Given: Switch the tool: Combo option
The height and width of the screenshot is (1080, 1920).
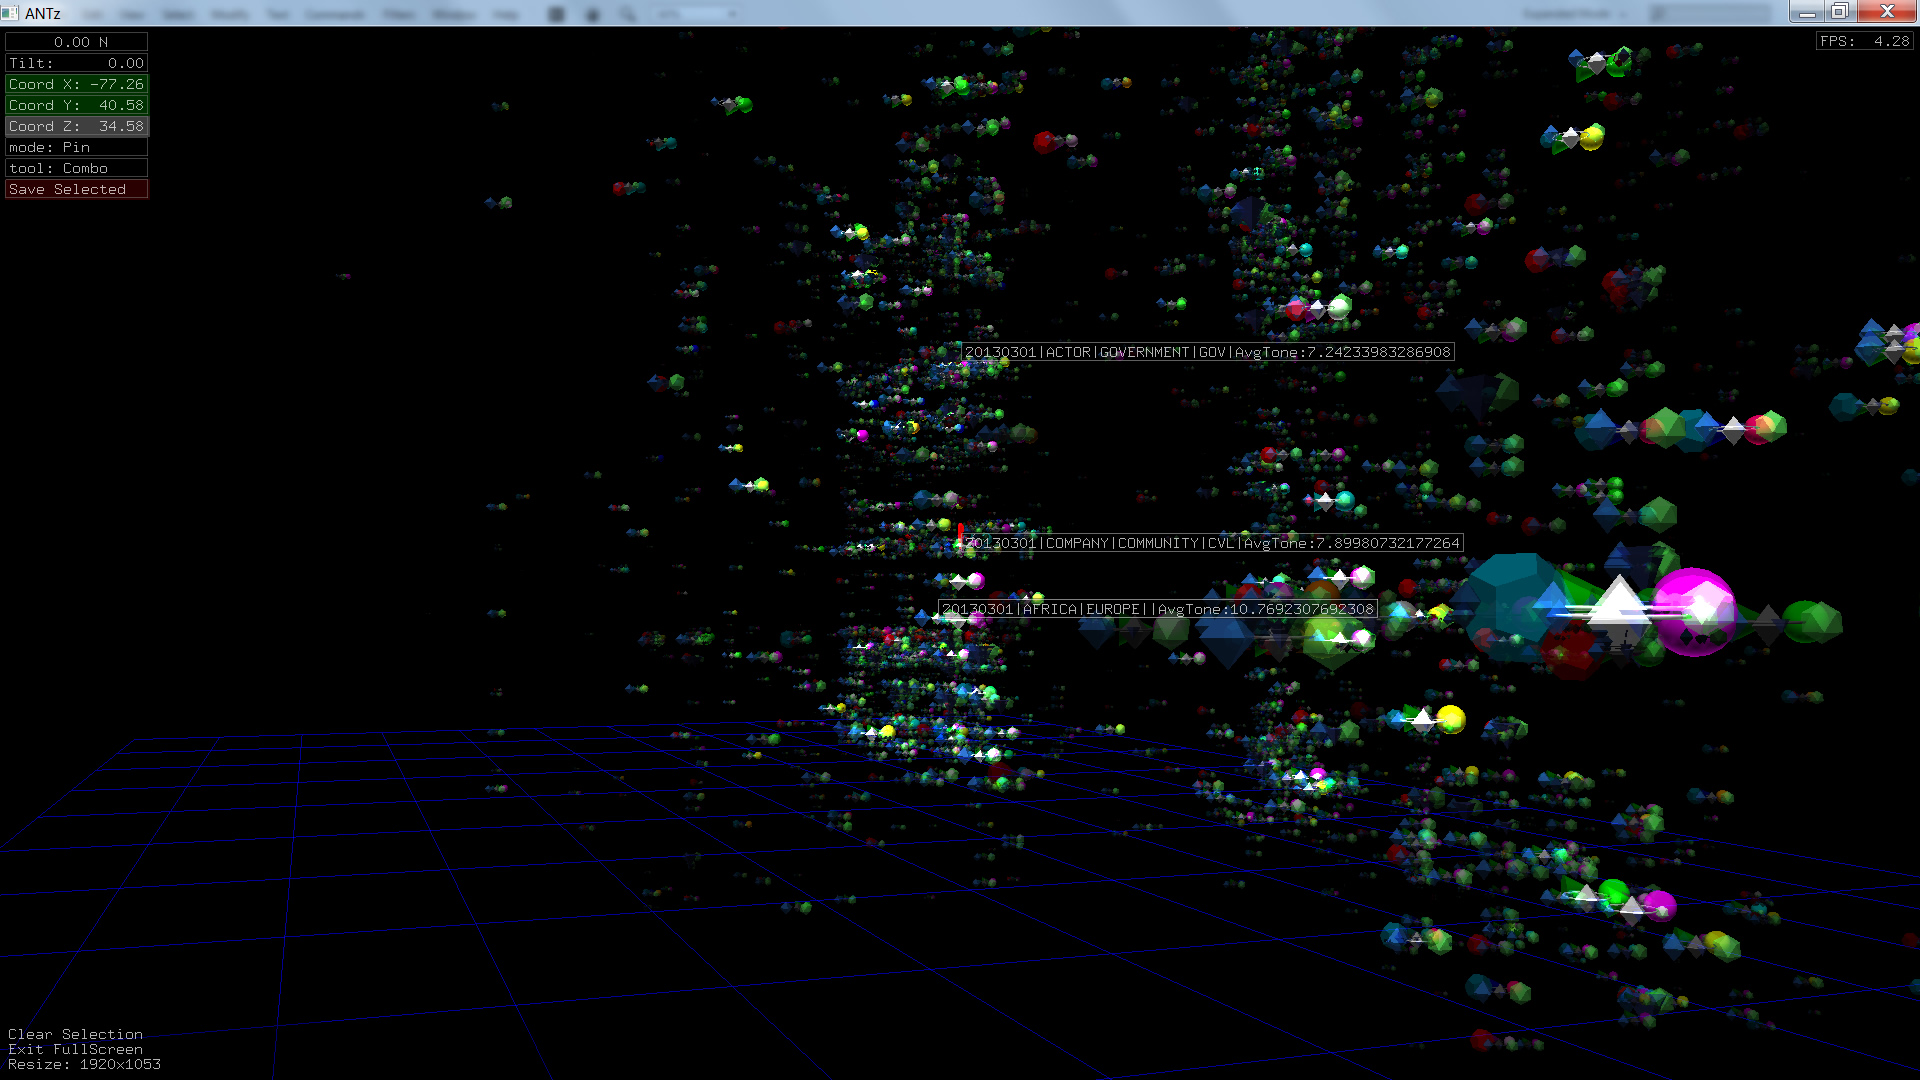Looking at the screenshot, I should click(x=76, y=168).
